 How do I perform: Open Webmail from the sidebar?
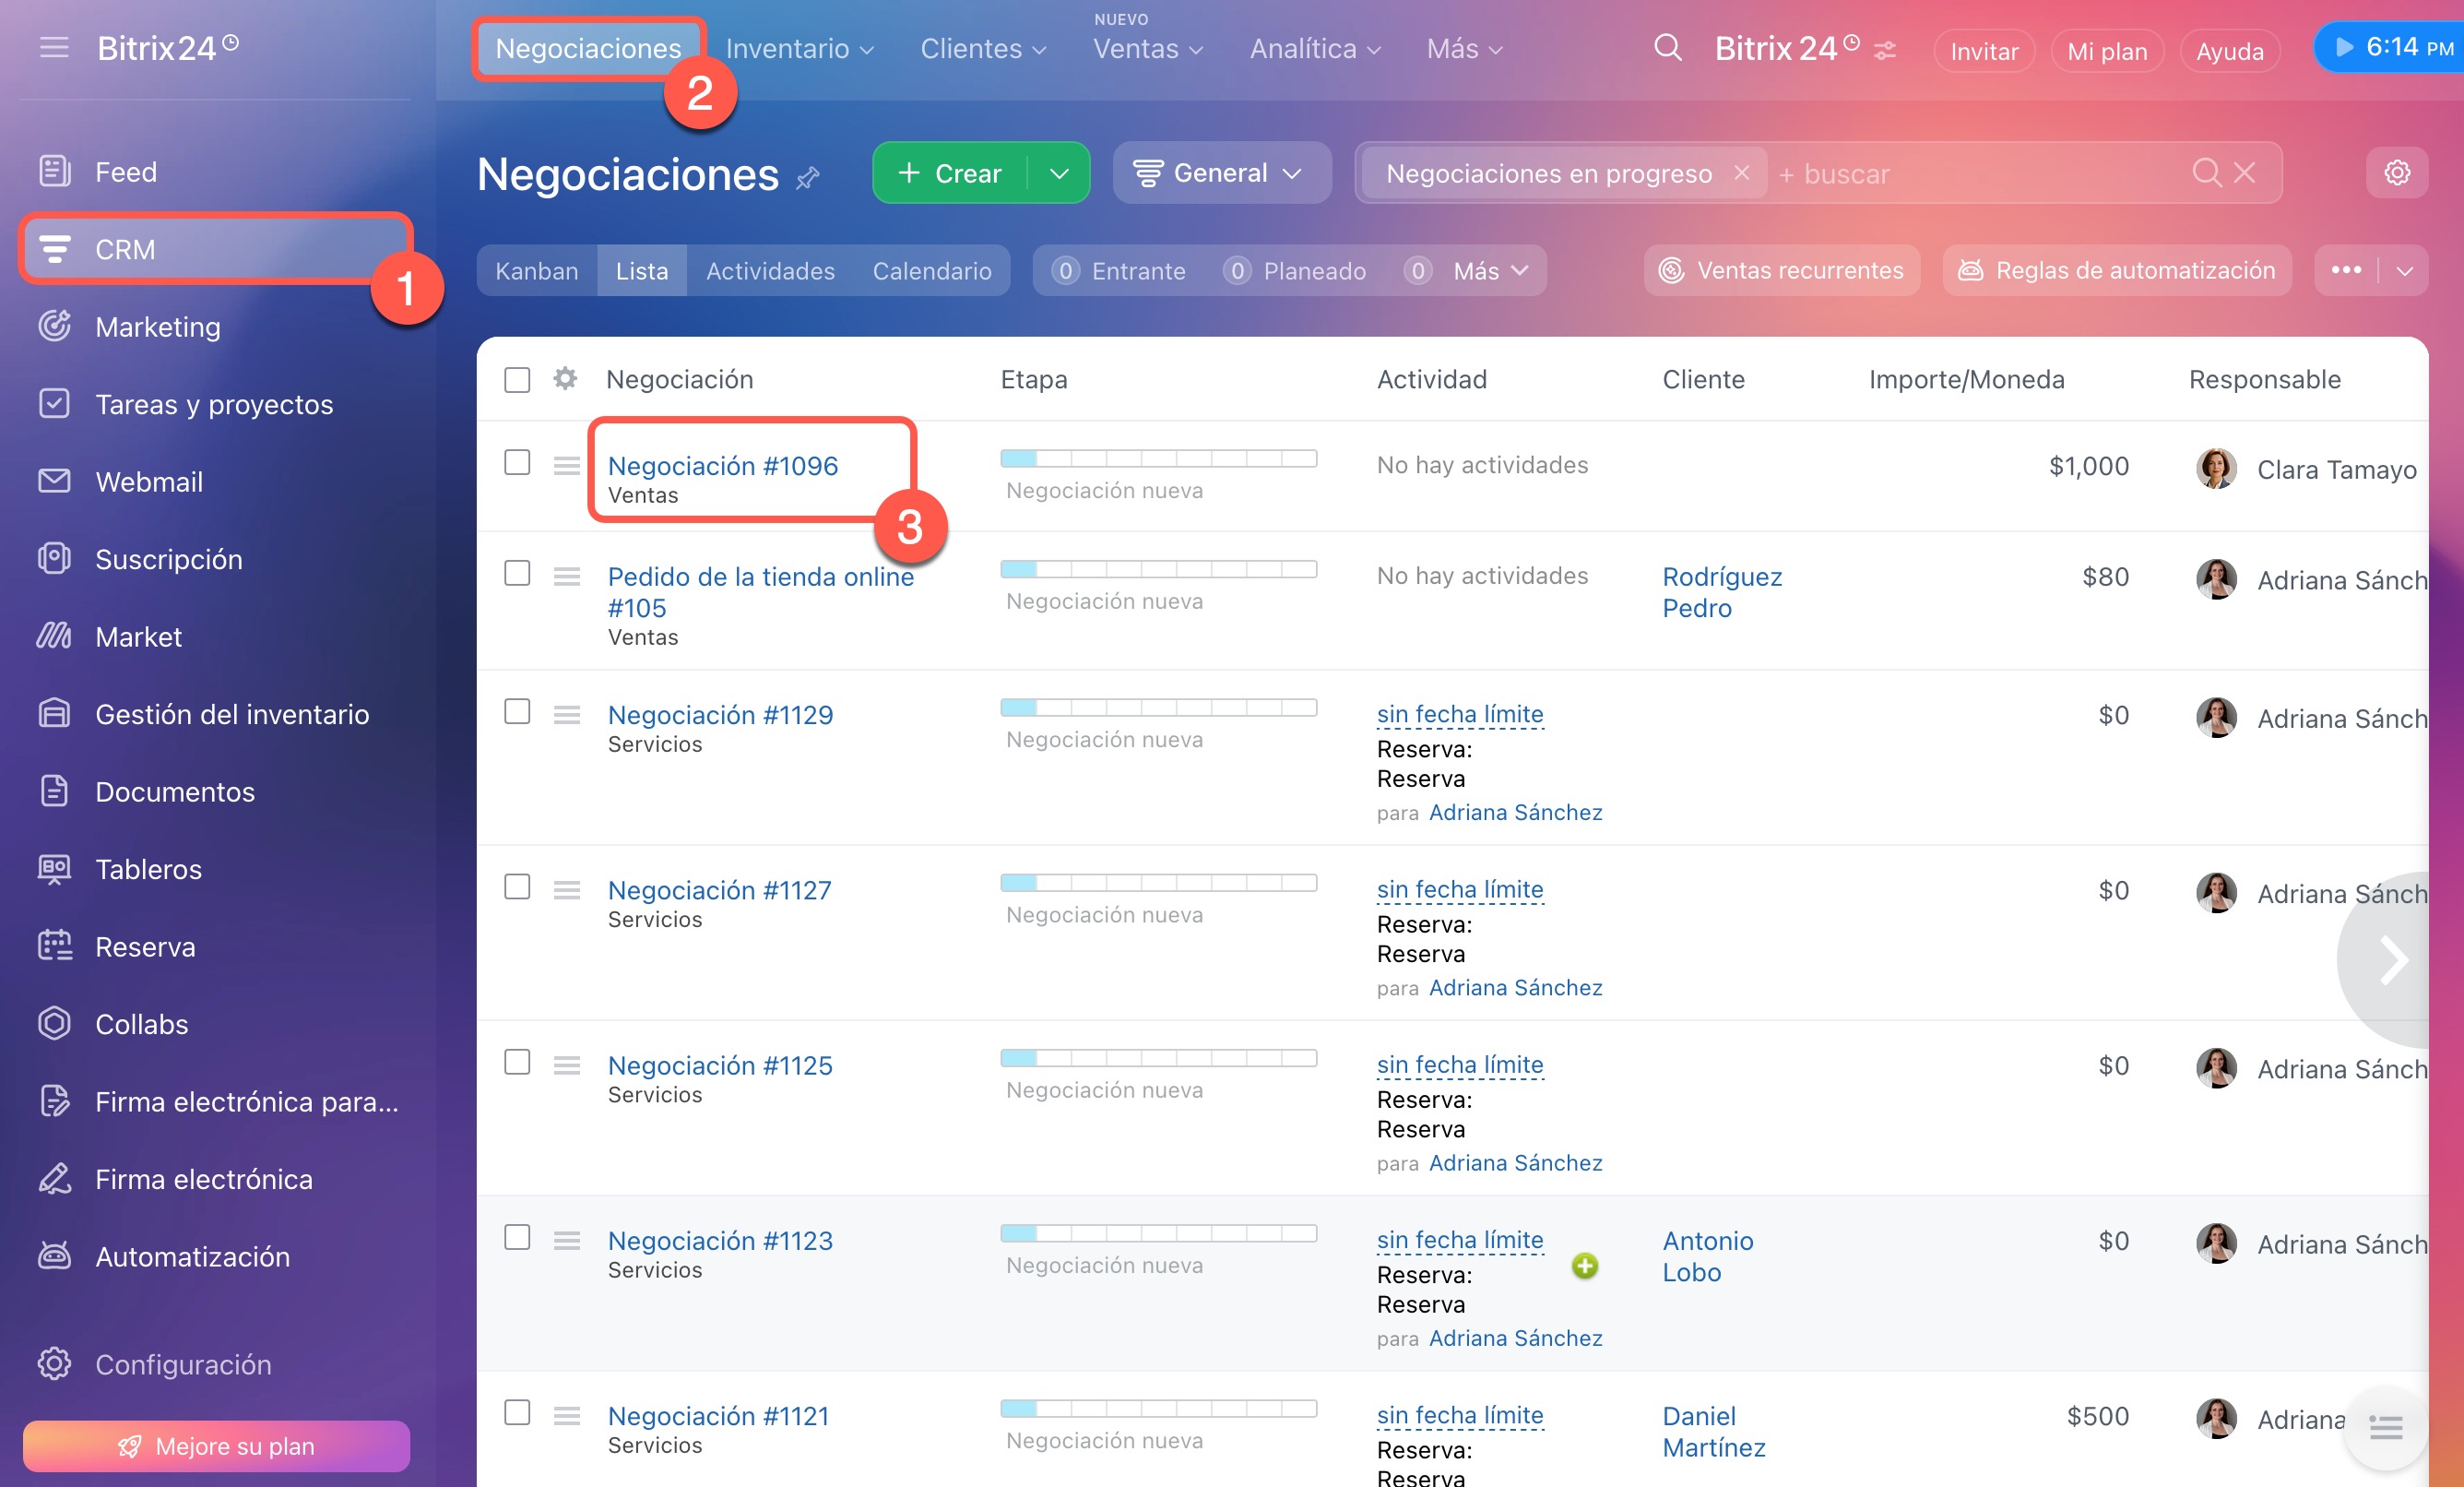pos(149,482)
